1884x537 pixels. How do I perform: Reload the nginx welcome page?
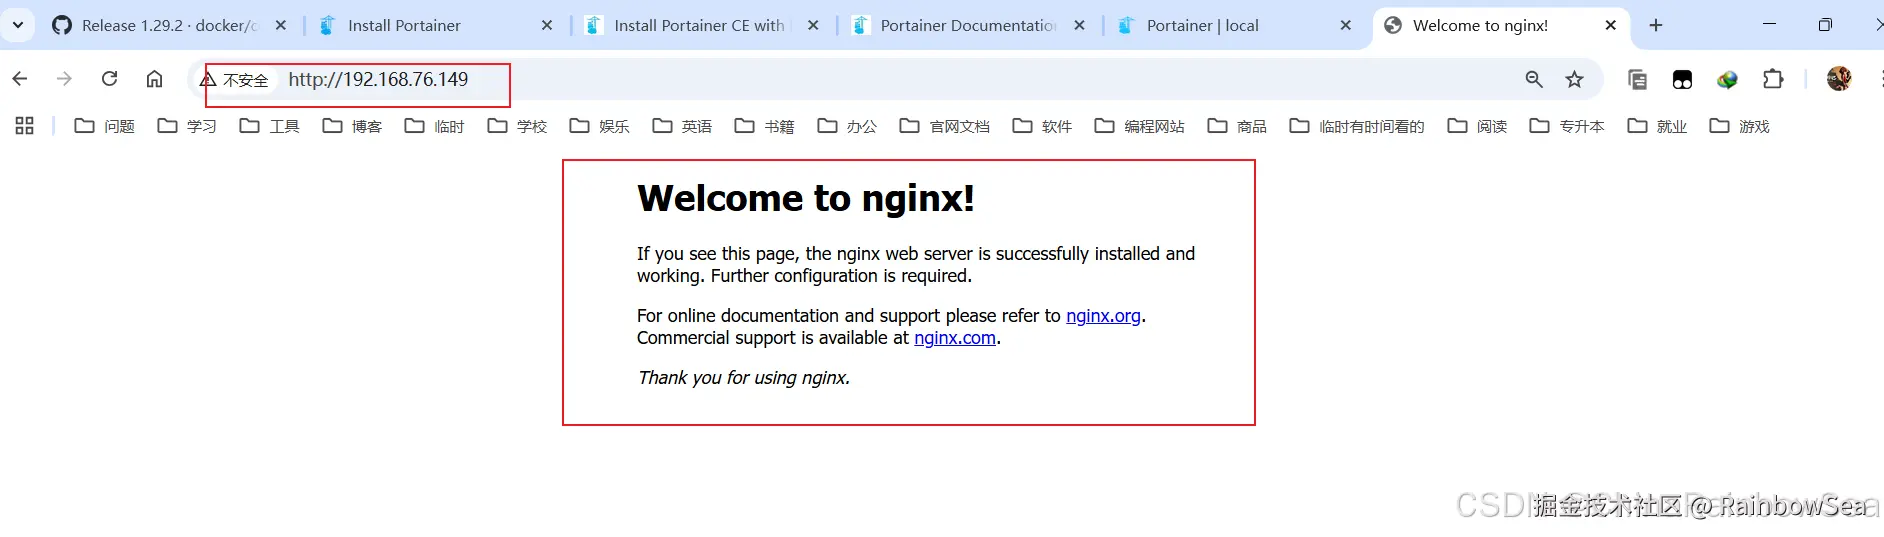click(x=109, y=79)
